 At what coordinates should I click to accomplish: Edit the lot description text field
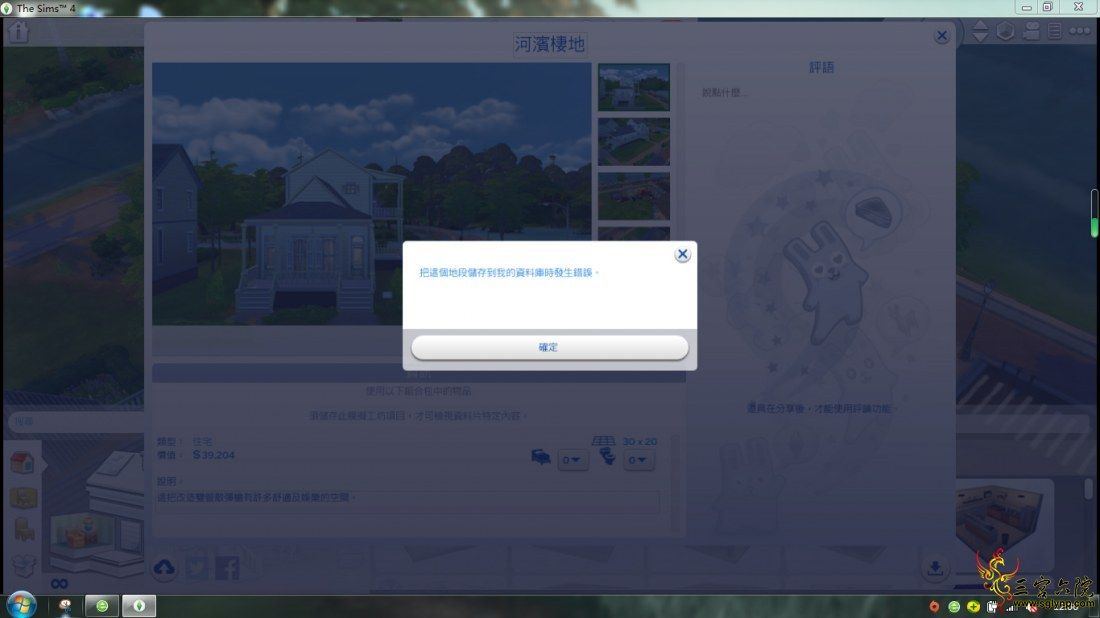tap(408, 502)
